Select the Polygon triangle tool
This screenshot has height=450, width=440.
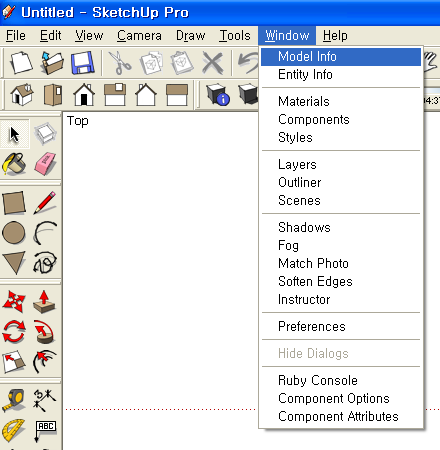(x=14, y=262)
